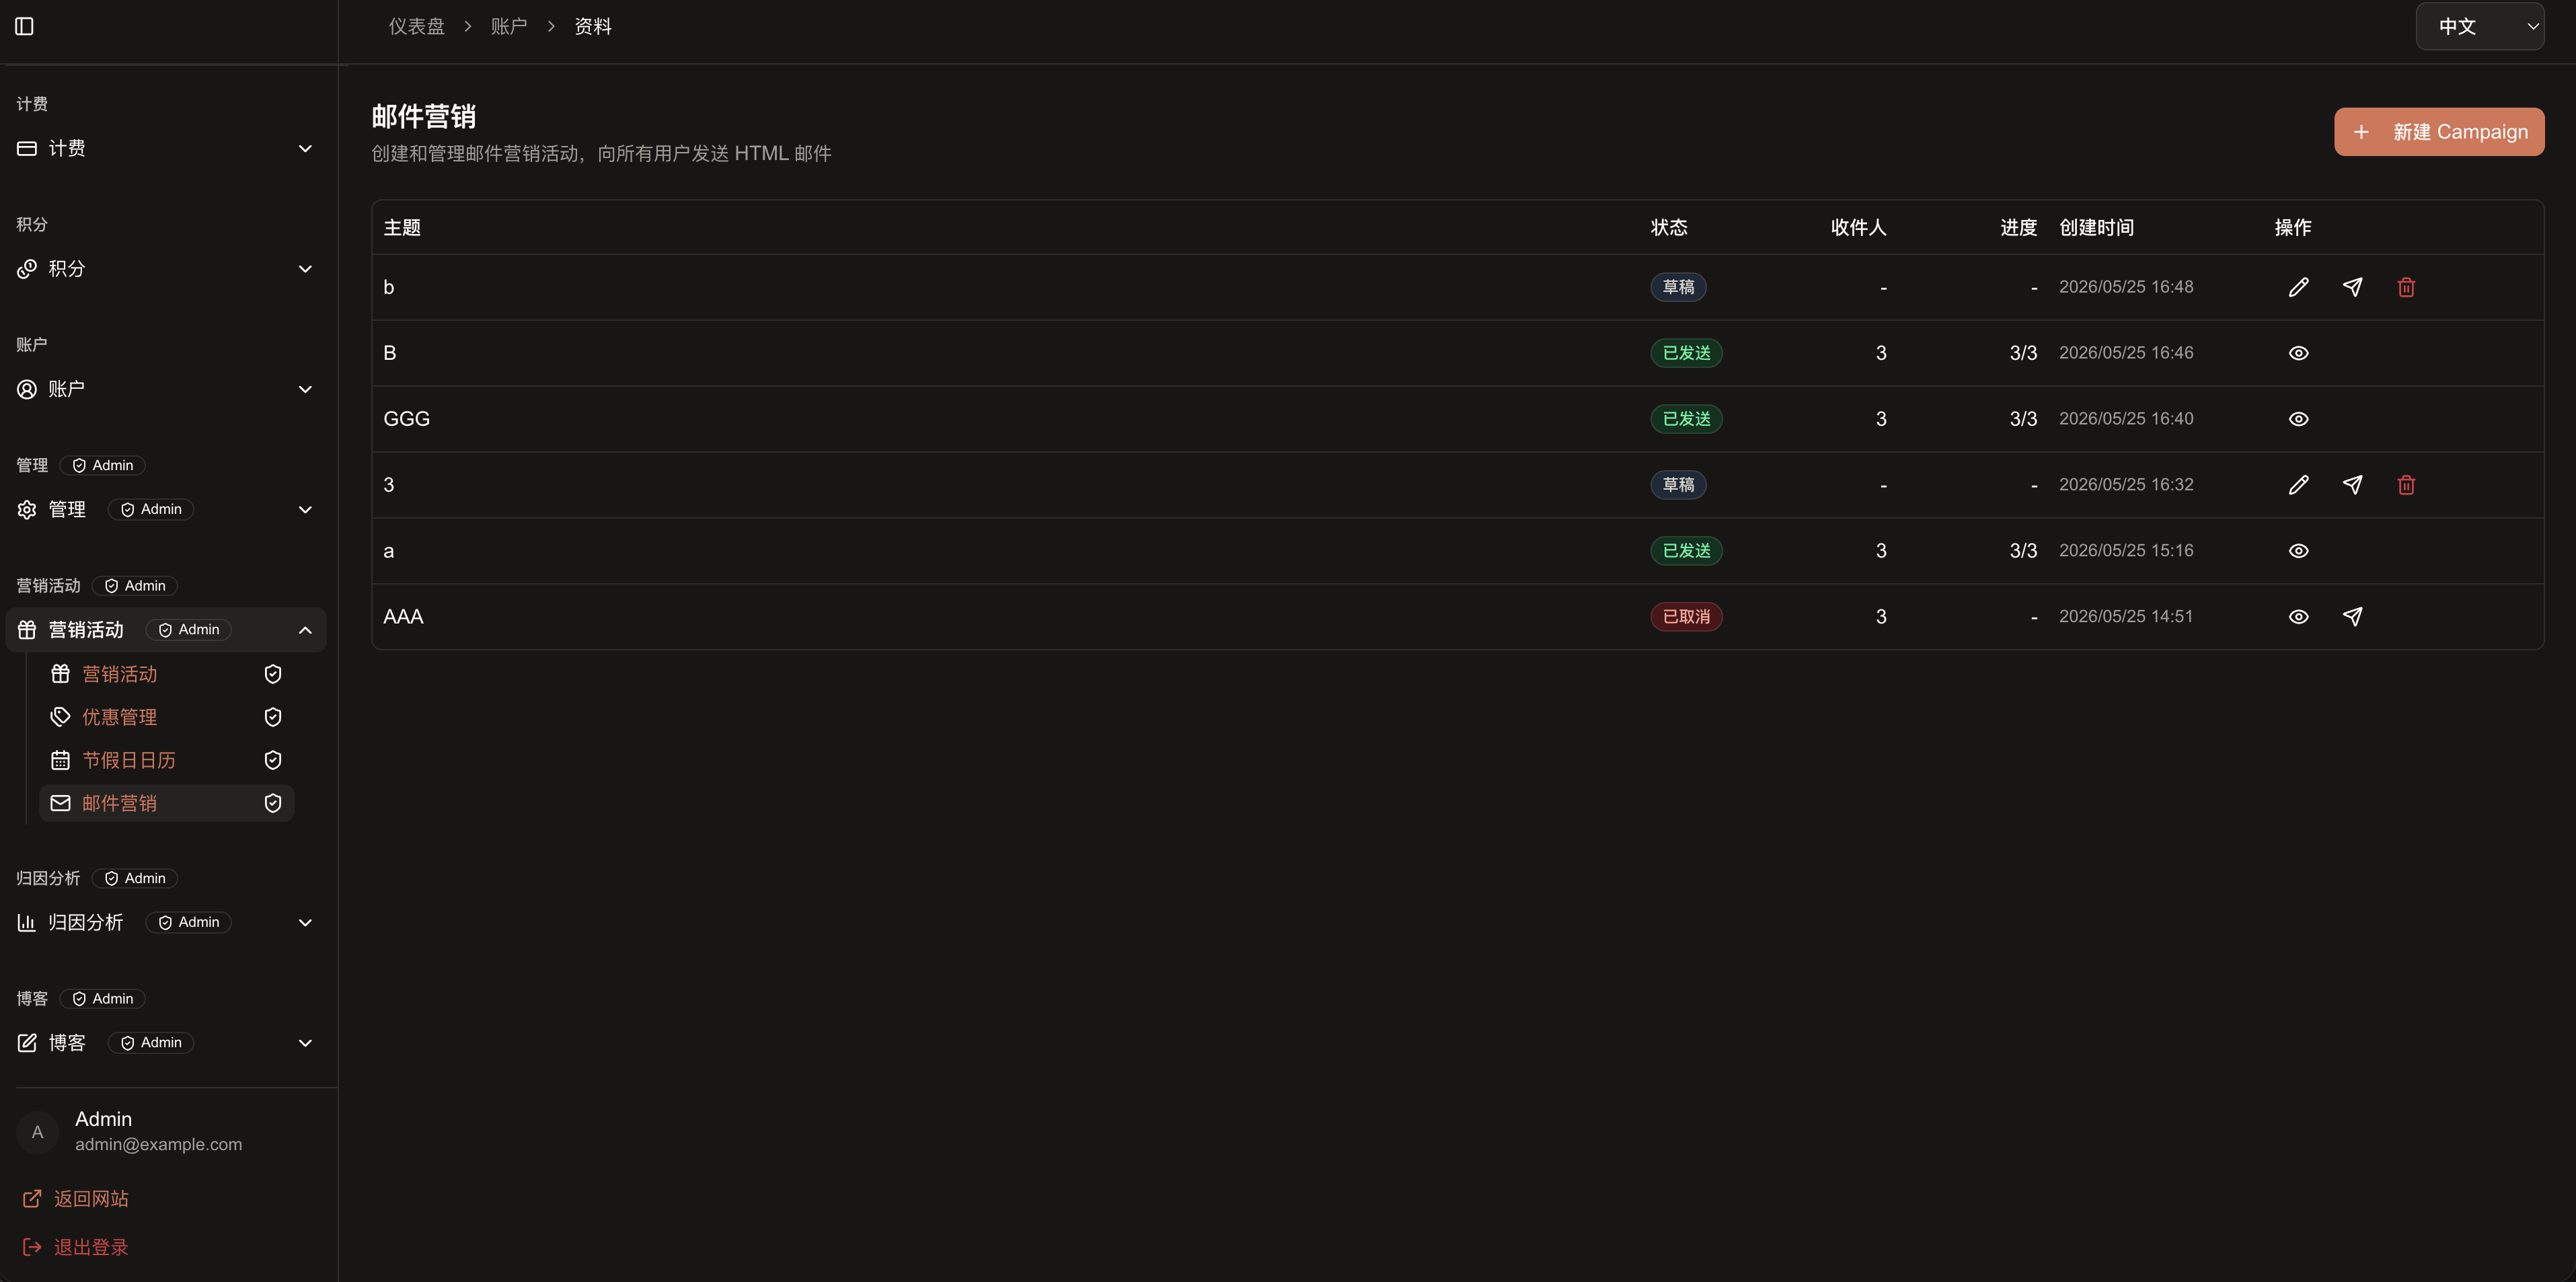This screenshot has width=2576, height=1282.
Task: Go to 仪表盘 in breadcrumb
Action: click(416, 26)
